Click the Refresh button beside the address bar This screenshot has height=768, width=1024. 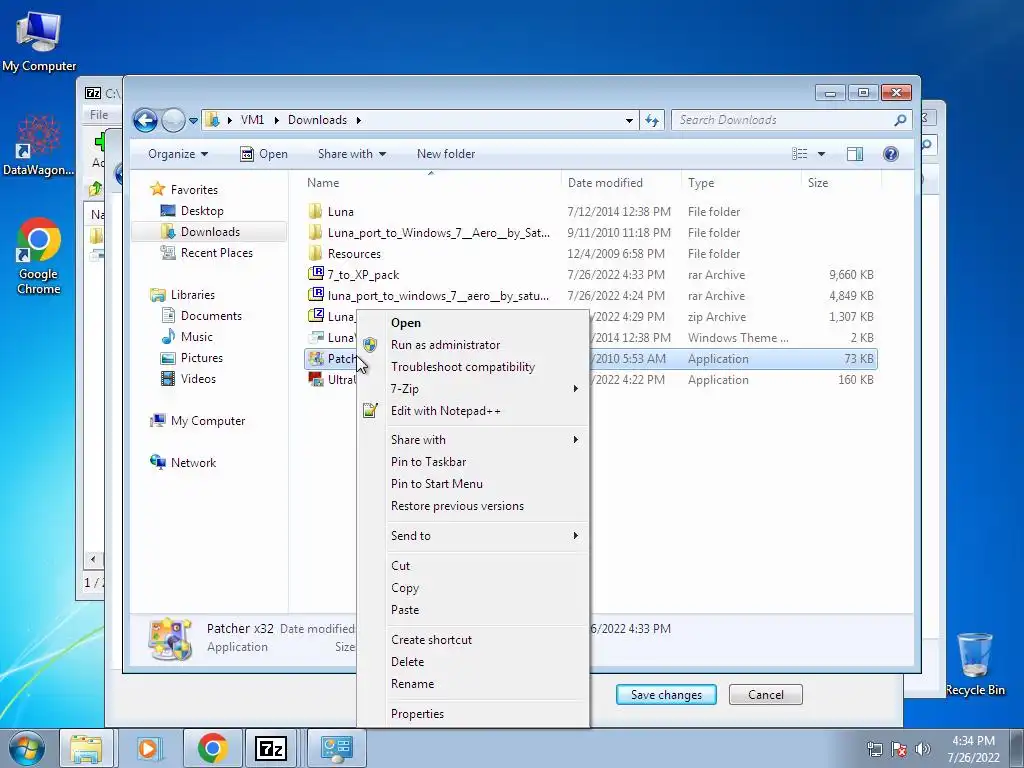pos(652,120)
